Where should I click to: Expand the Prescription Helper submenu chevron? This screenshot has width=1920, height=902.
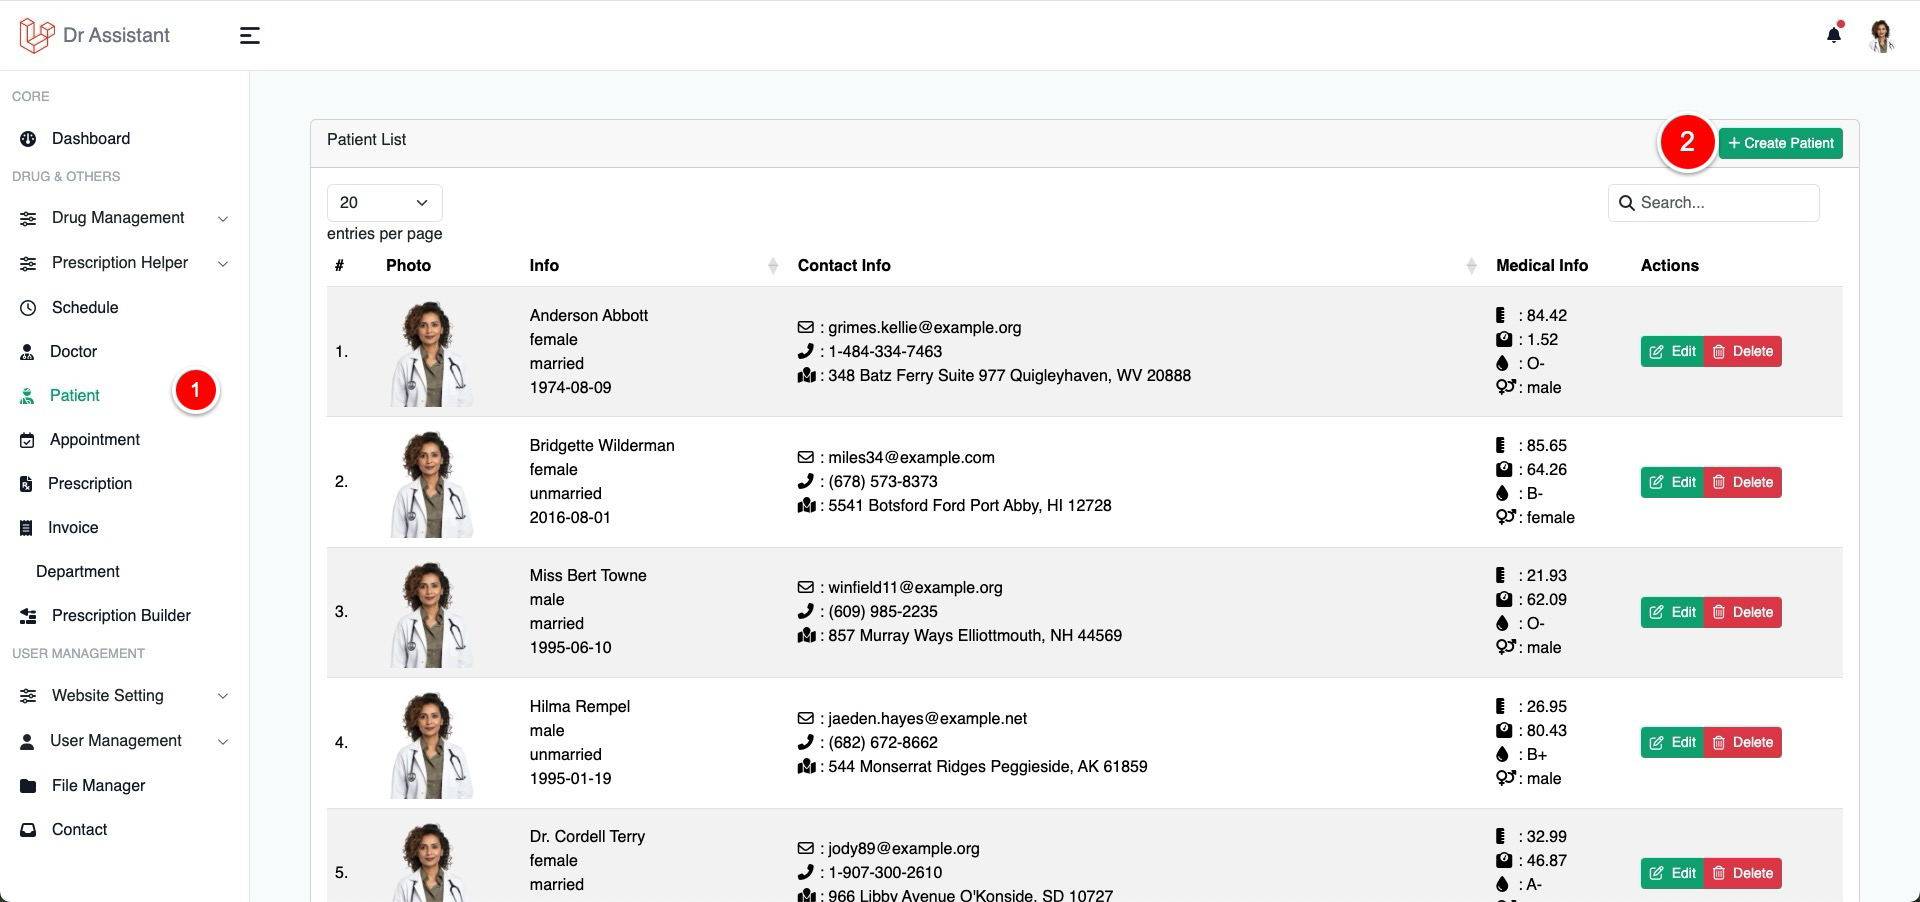(x=223, y=264)
